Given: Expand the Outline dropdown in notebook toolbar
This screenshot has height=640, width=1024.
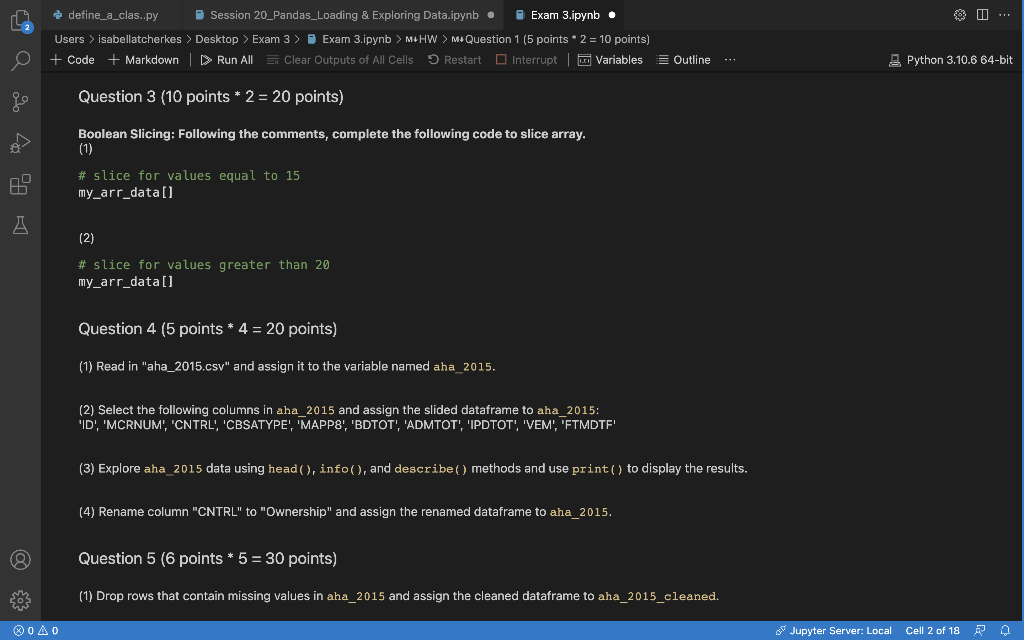Looking at the screenshot, I should tap(683, 60).
